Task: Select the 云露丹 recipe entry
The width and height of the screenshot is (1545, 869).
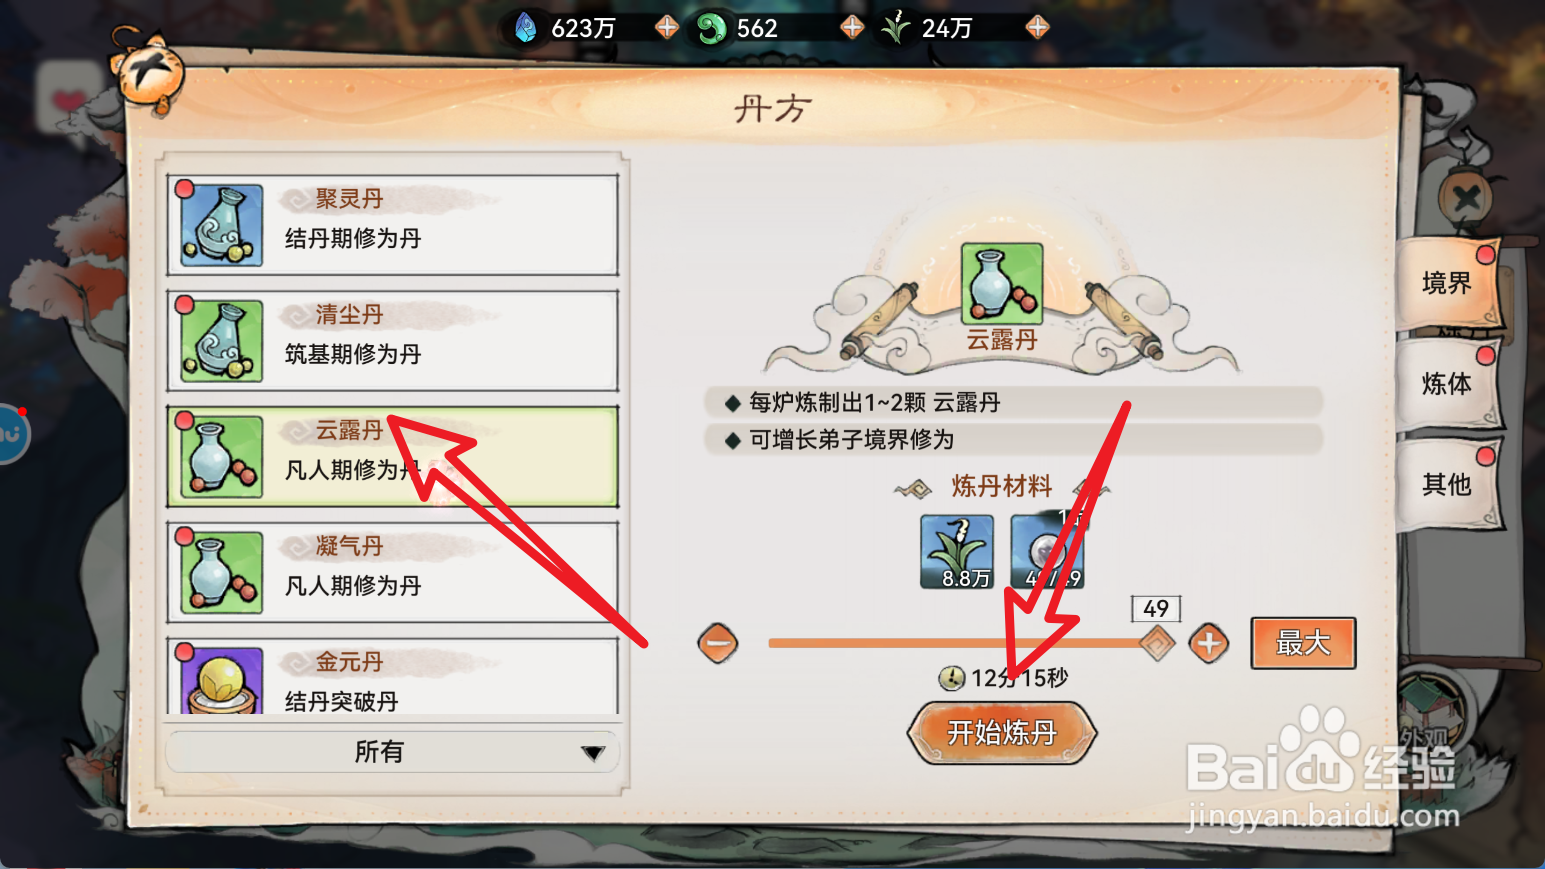Action: 393,456
